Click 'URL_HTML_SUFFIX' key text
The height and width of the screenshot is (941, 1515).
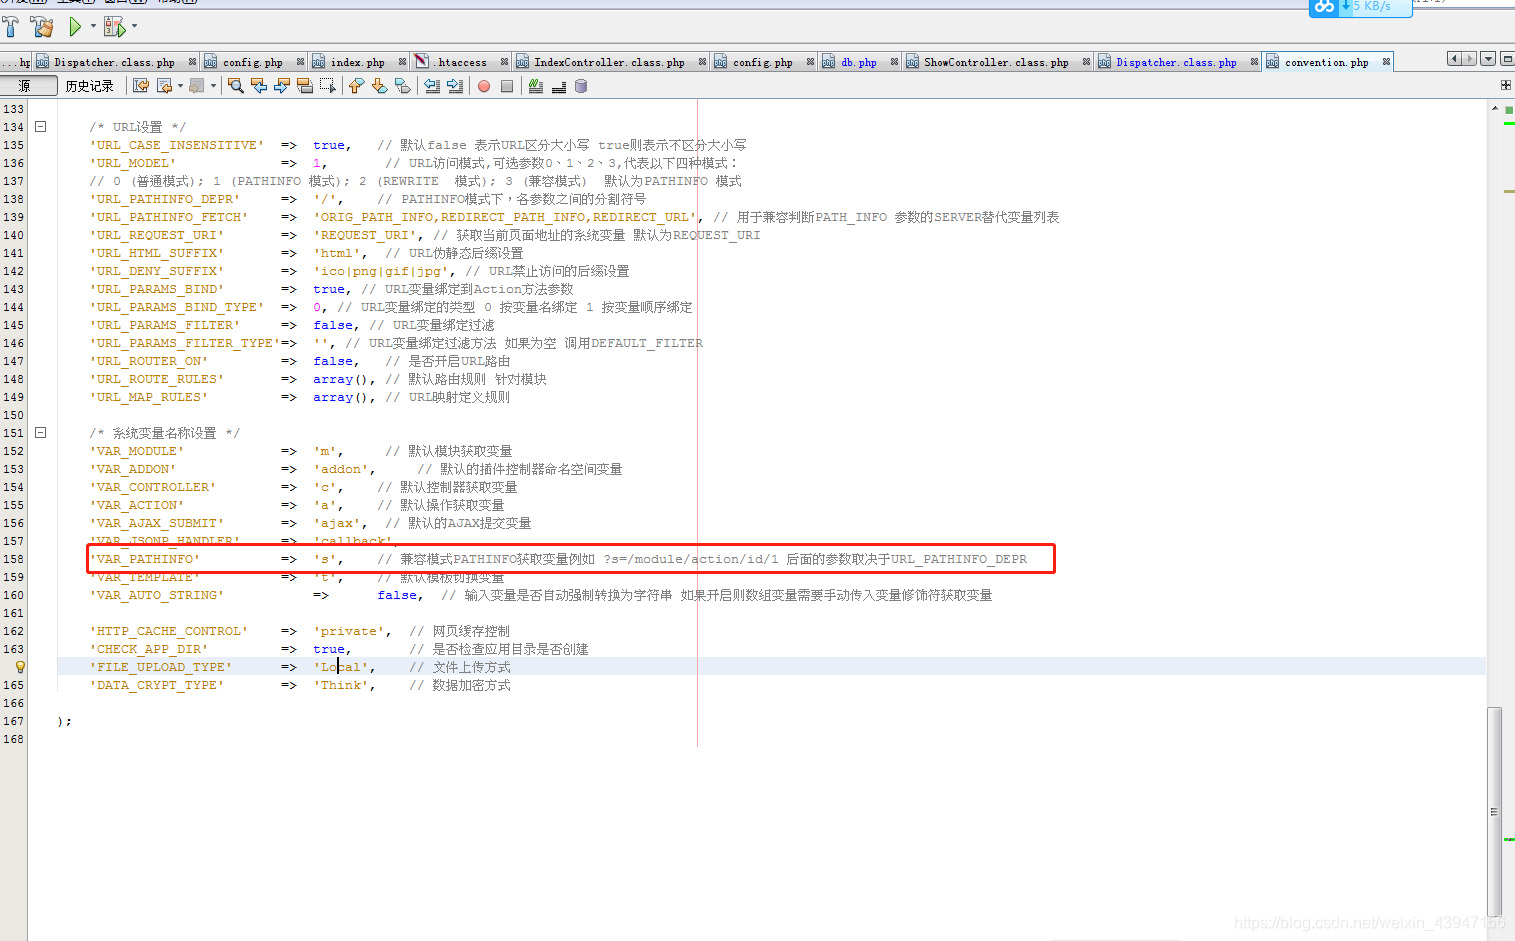pyautogui.click(x=157, y=253)
